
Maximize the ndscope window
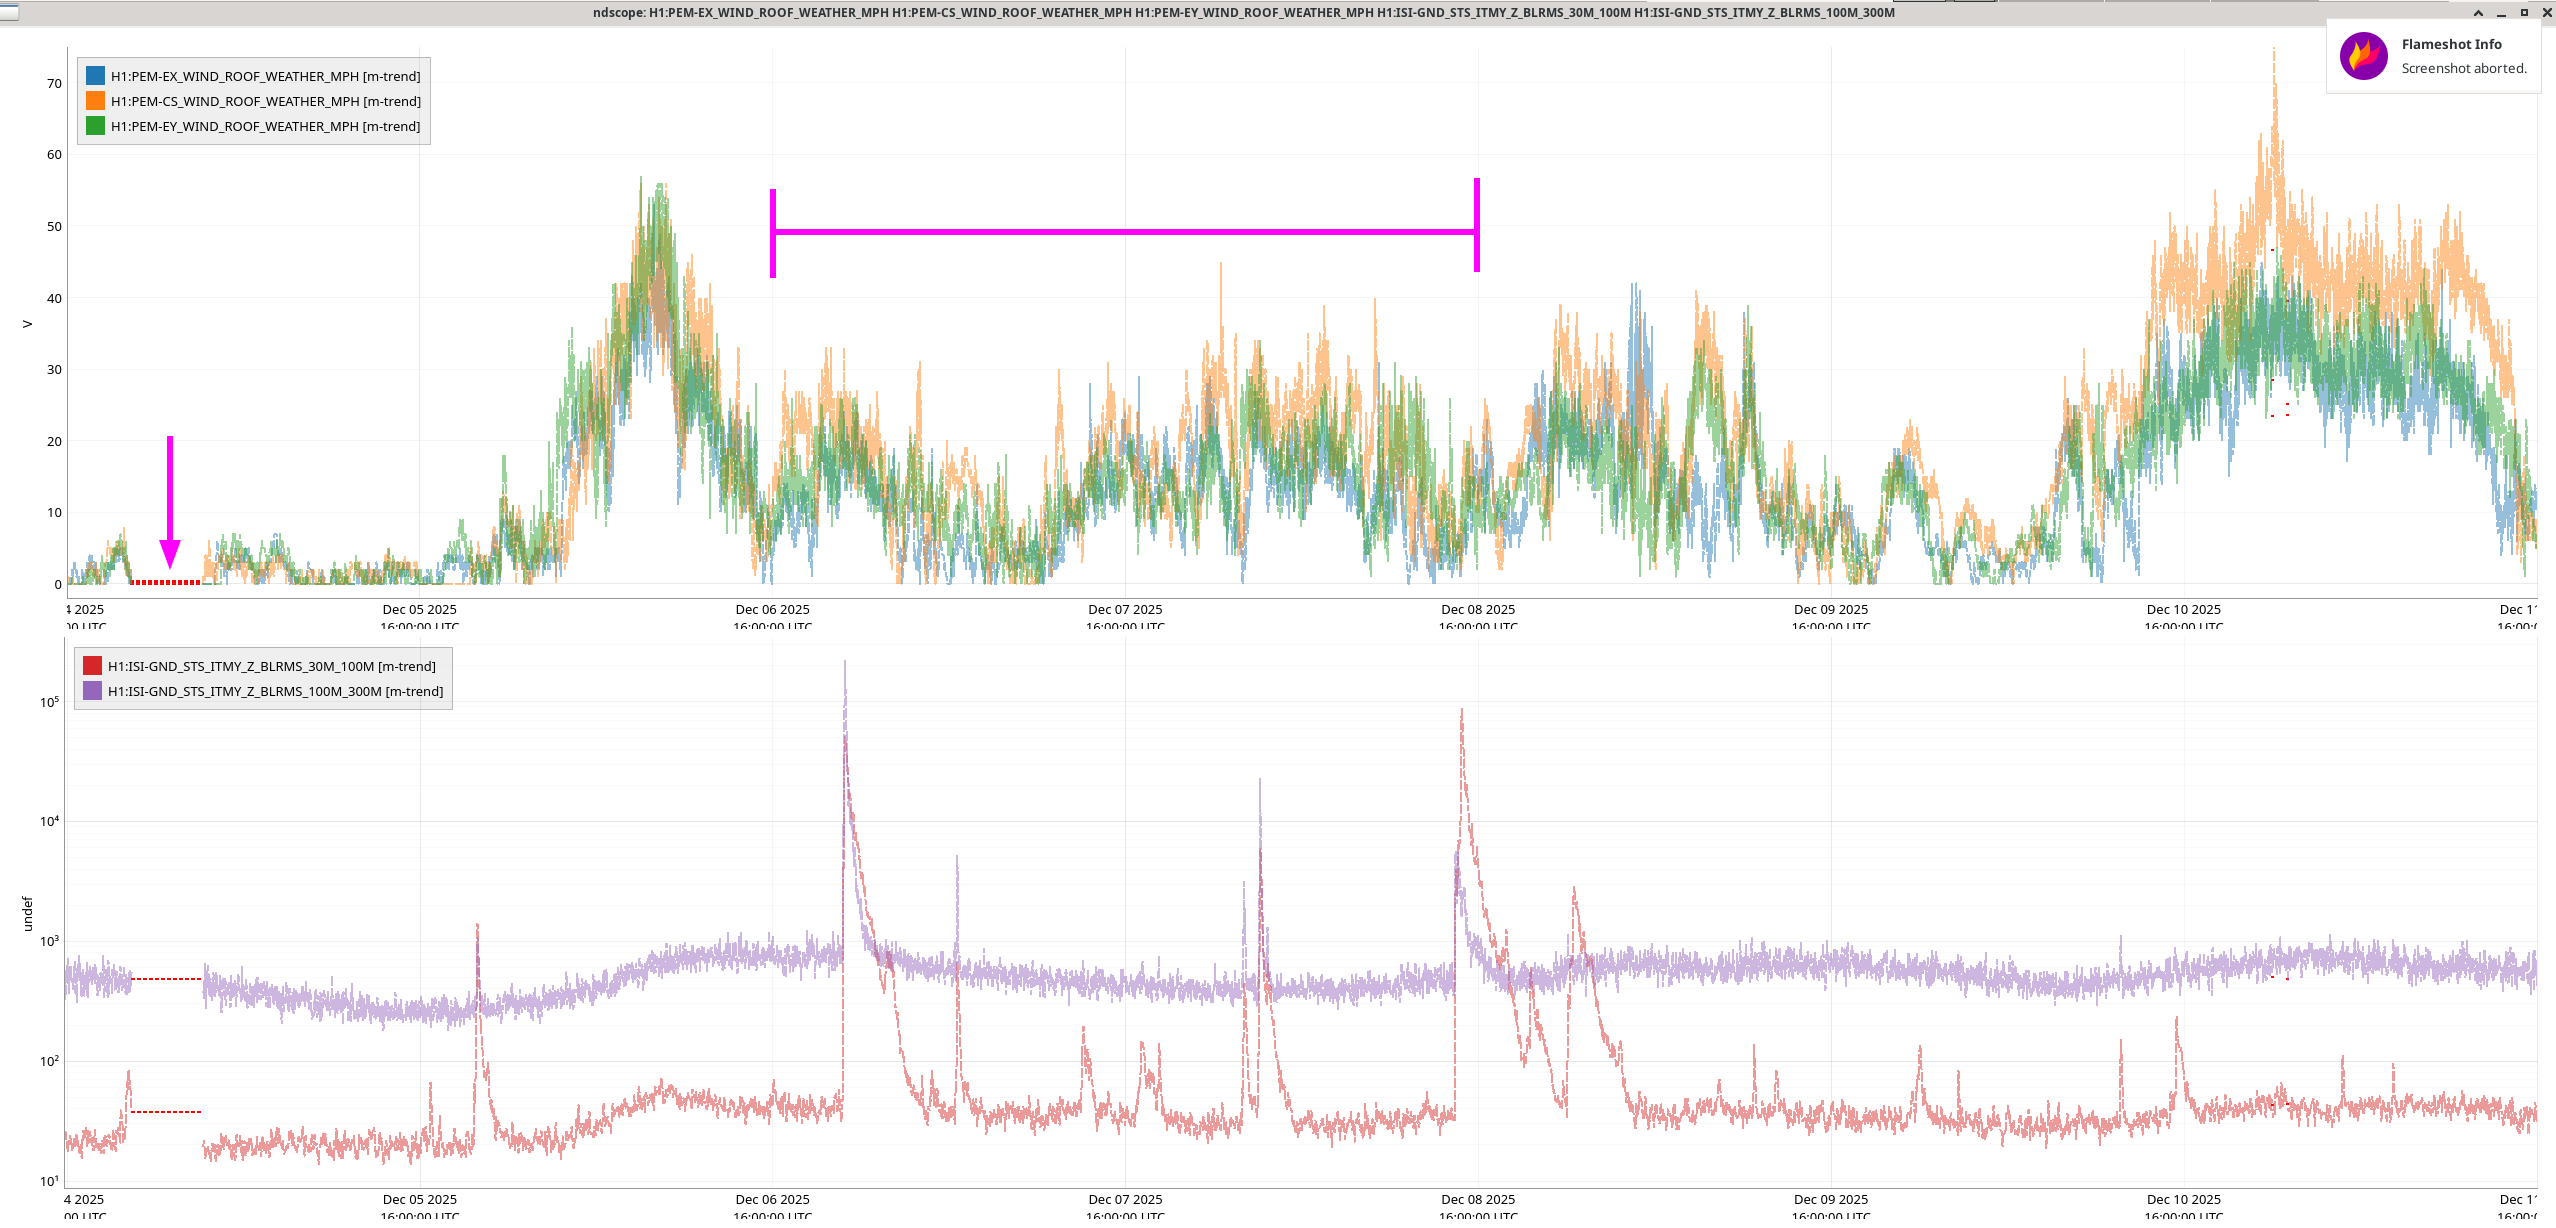(x=2524, y=13)
